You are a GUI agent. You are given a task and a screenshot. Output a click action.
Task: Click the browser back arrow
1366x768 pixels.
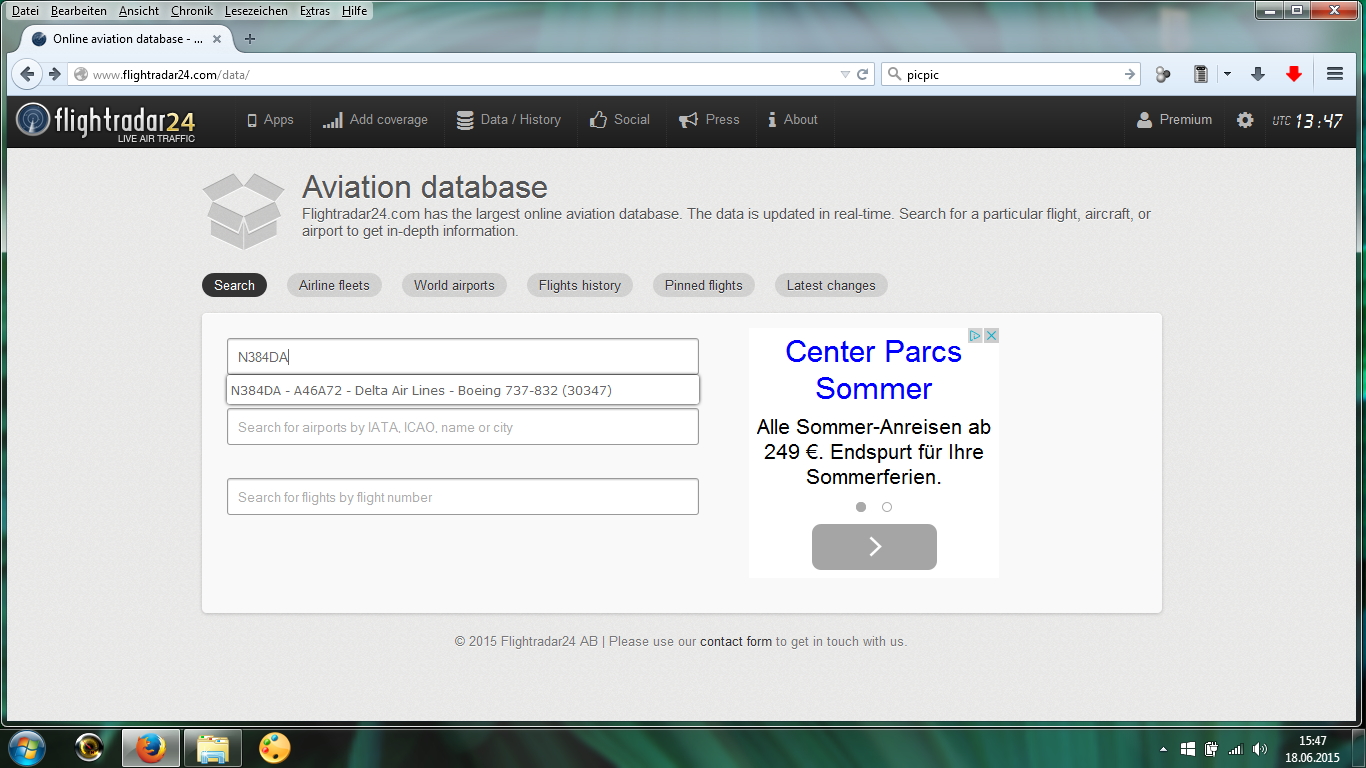point(27,74)
